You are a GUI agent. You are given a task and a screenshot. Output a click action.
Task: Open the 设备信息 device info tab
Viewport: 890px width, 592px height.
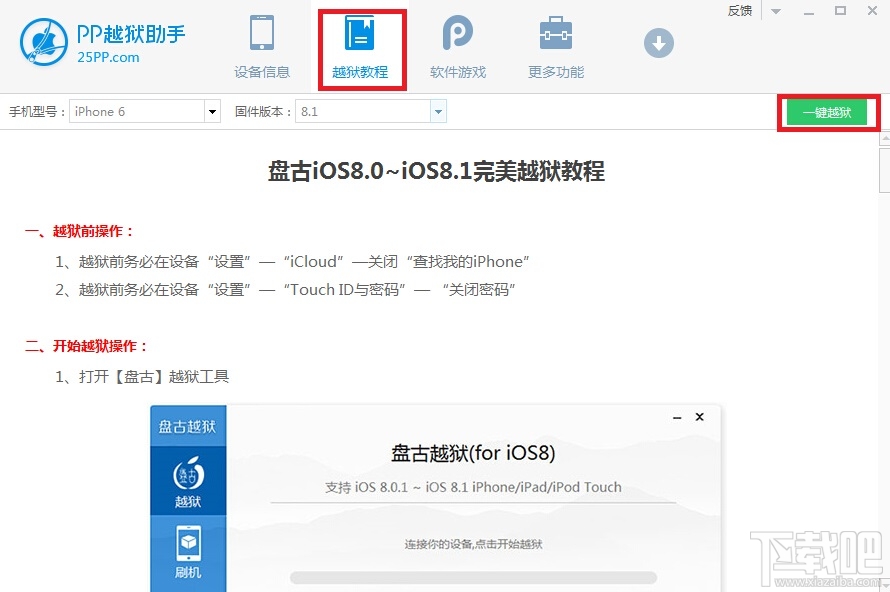pos(262,48)
